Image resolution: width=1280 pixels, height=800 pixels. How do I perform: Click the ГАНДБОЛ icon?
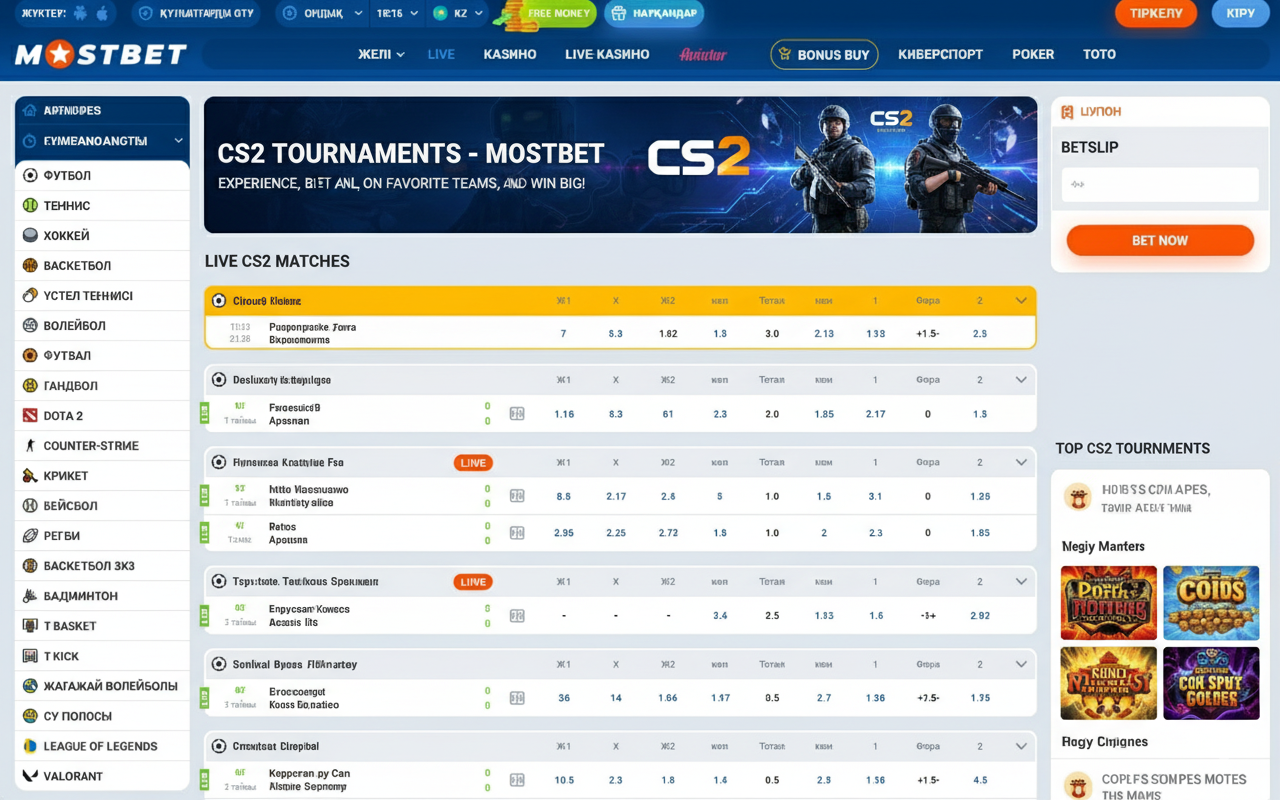tap(30, 385)
